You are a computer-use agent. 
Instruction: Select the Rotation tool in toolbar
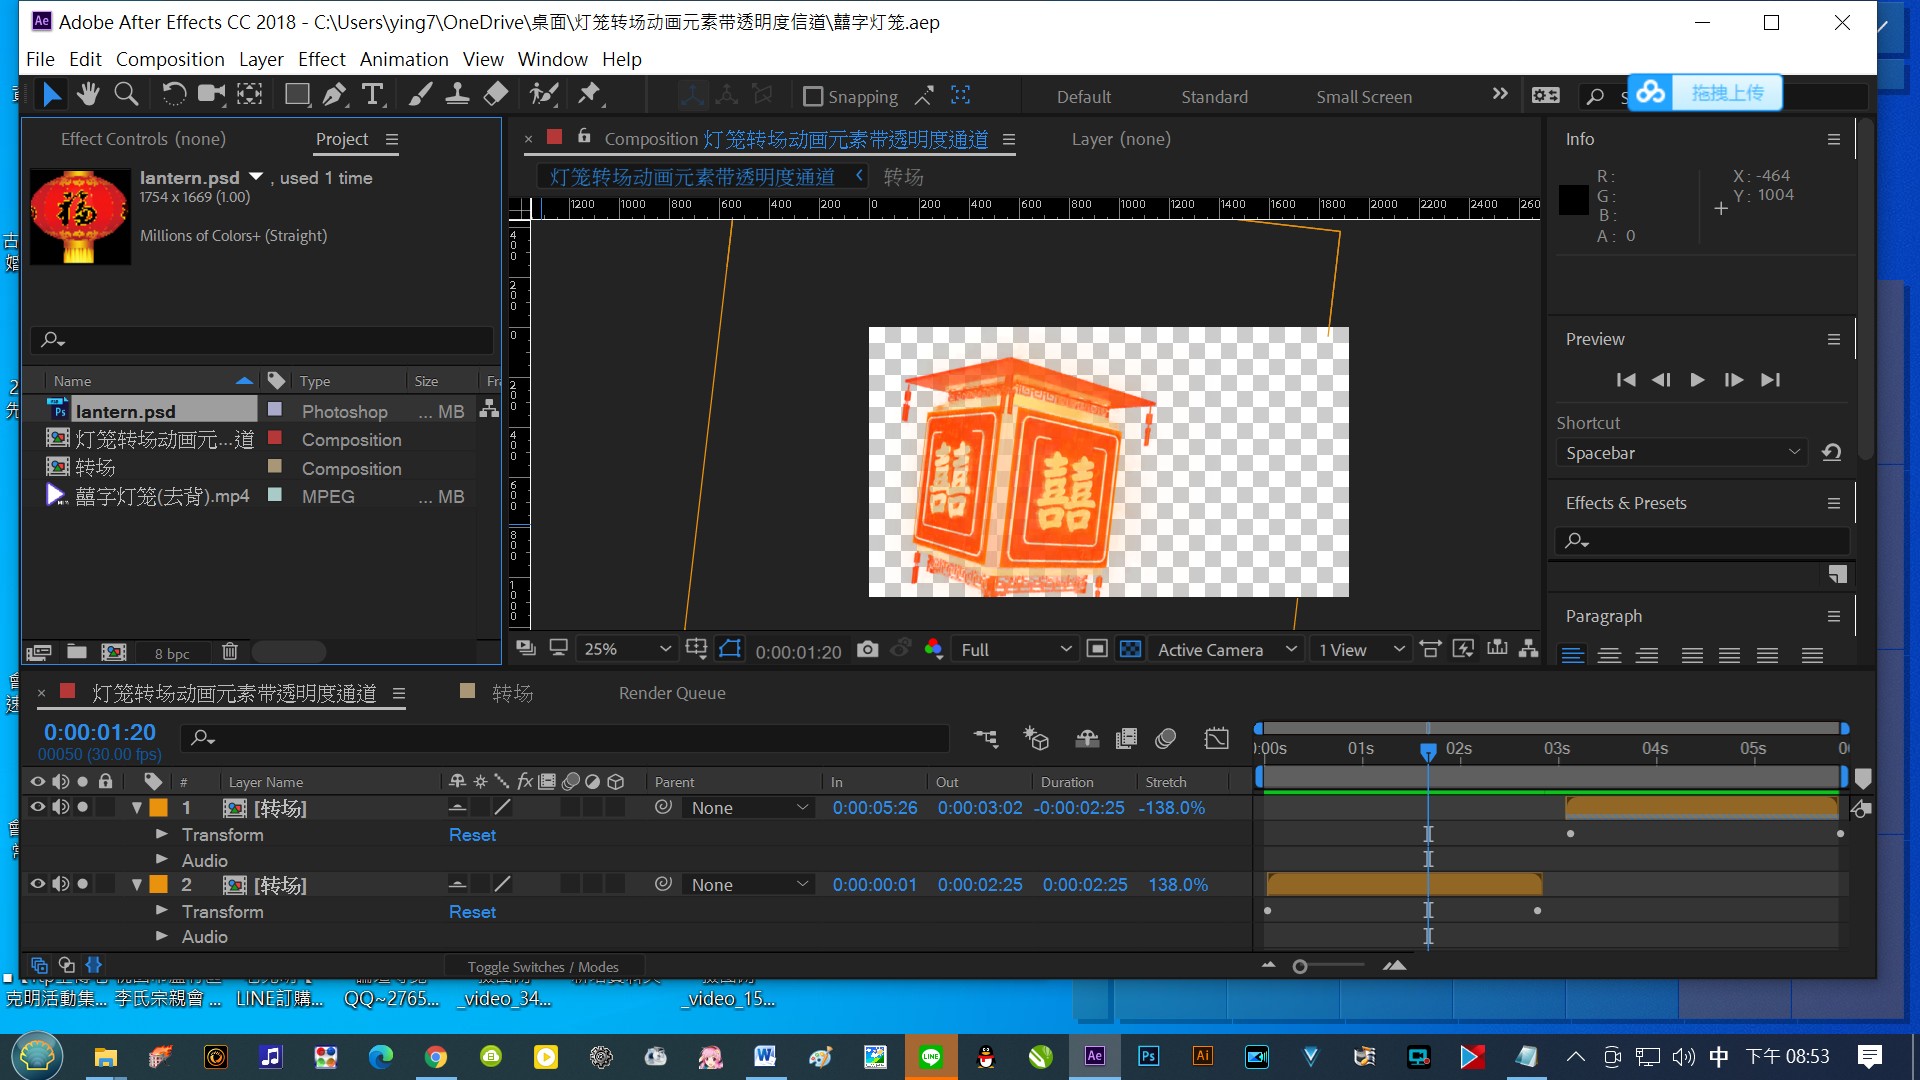[171, 95]
